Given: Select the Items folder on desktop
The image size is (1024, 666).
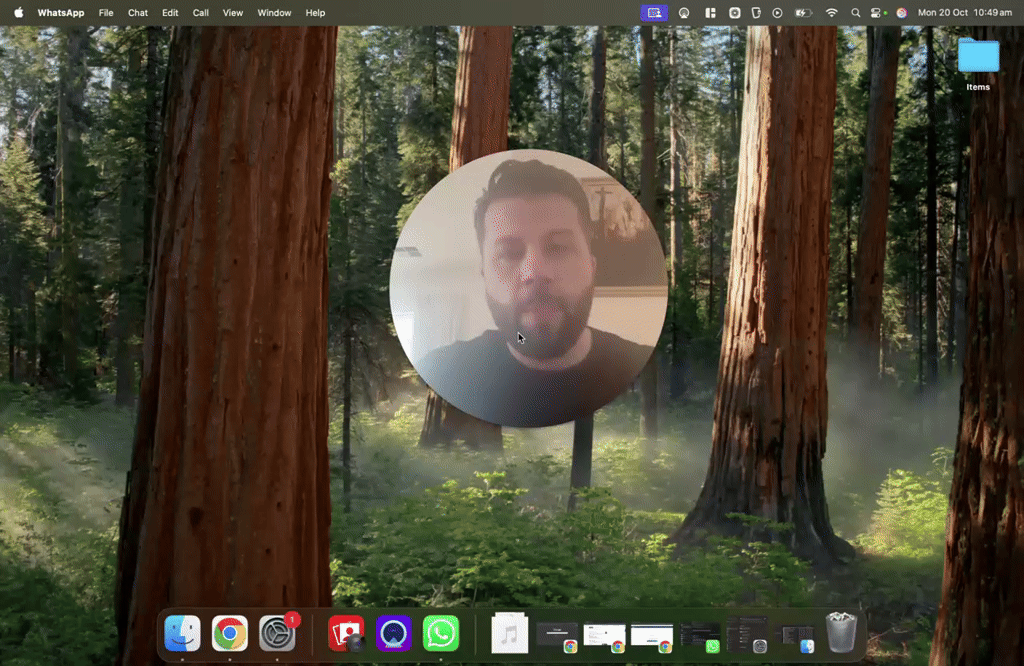Looking at the screenshot, I should point(978,64).
